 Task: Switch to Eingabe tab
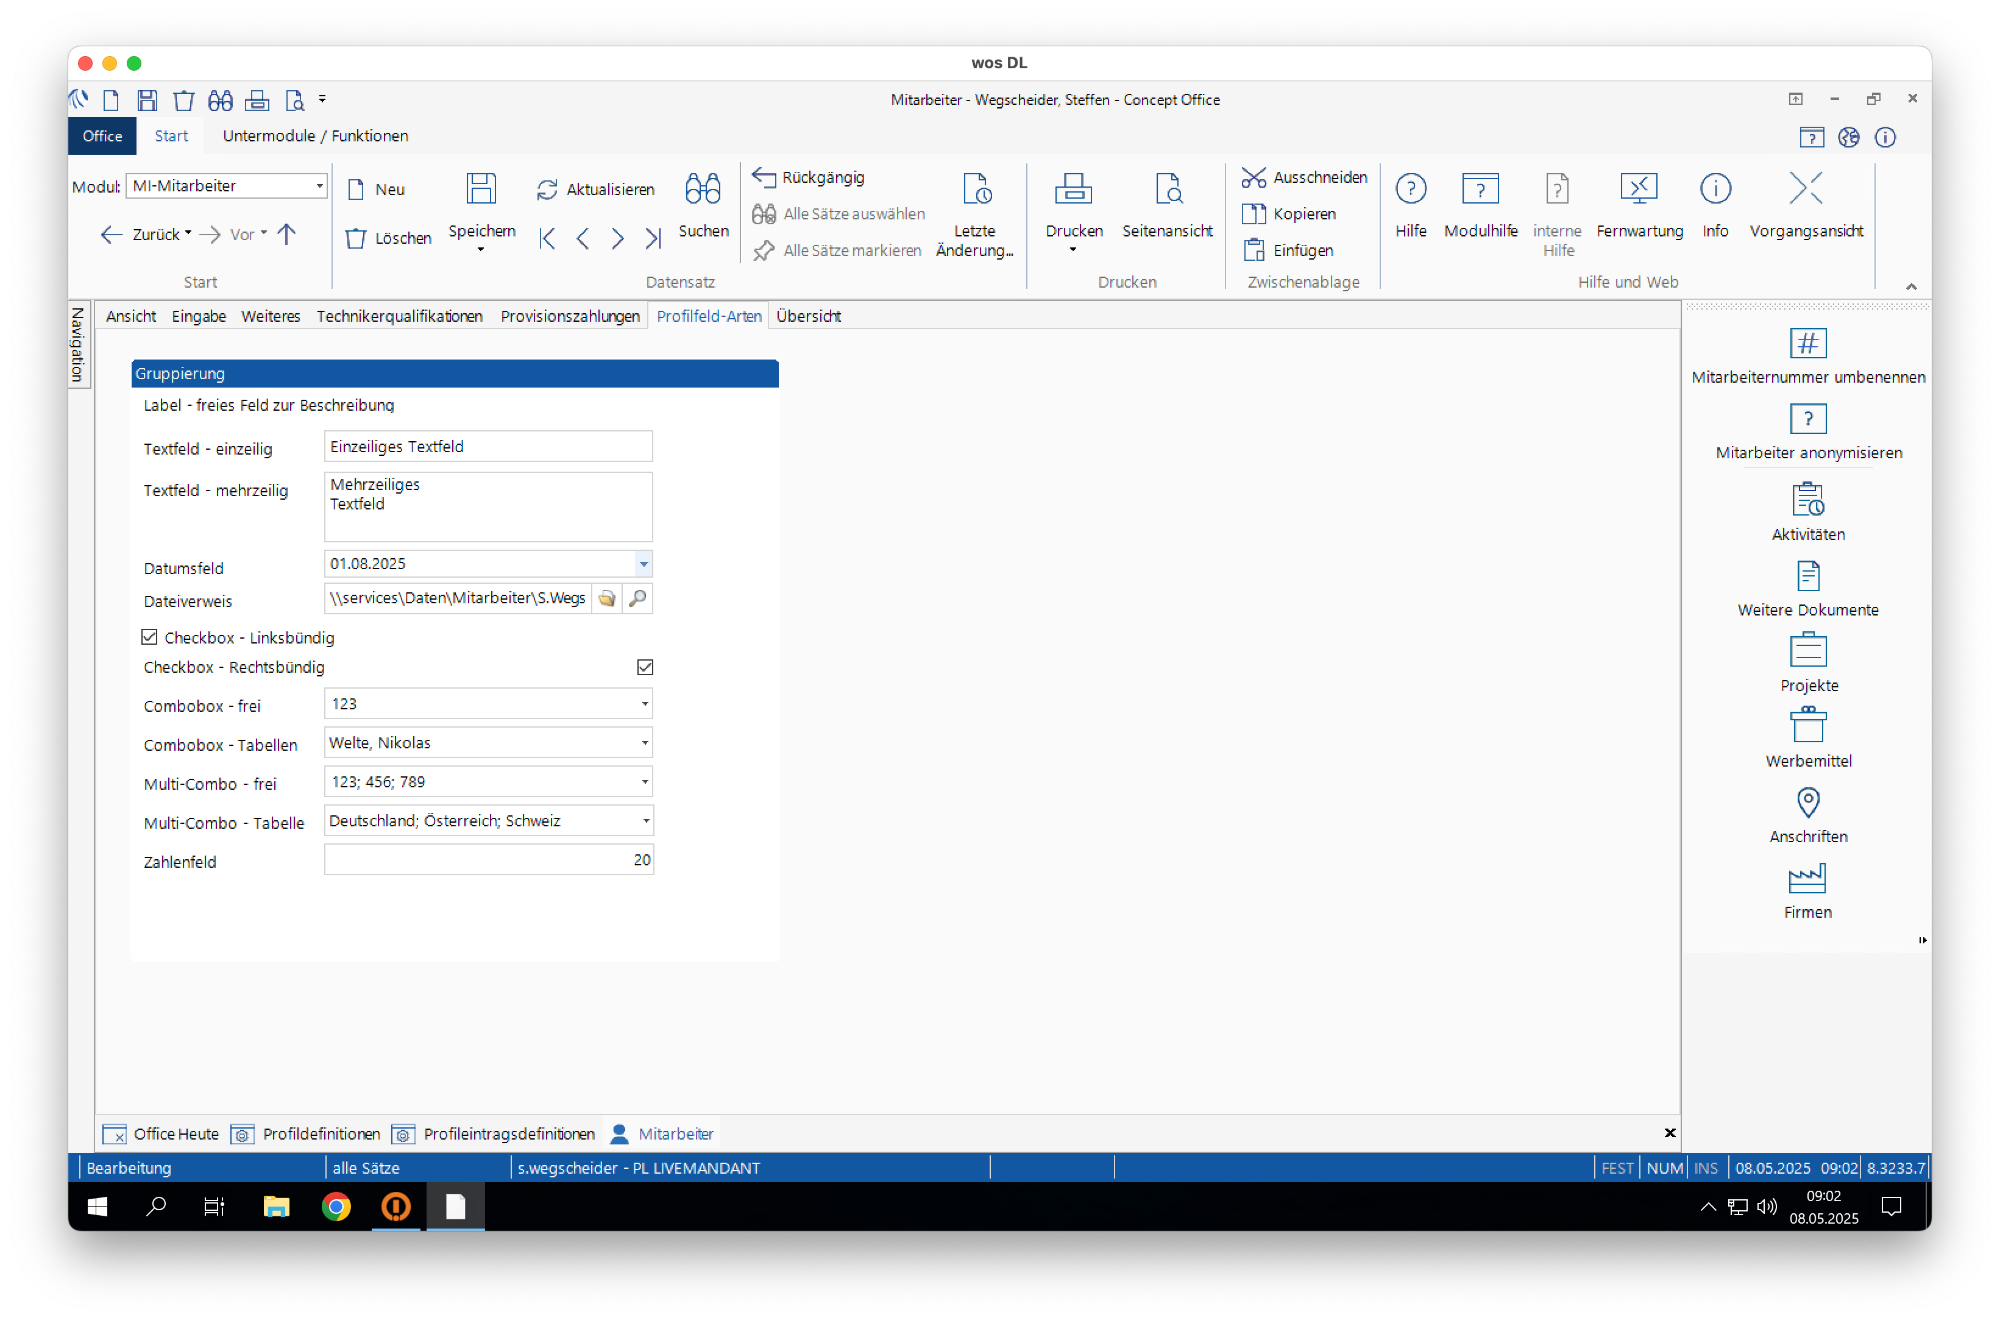(199, 316)
